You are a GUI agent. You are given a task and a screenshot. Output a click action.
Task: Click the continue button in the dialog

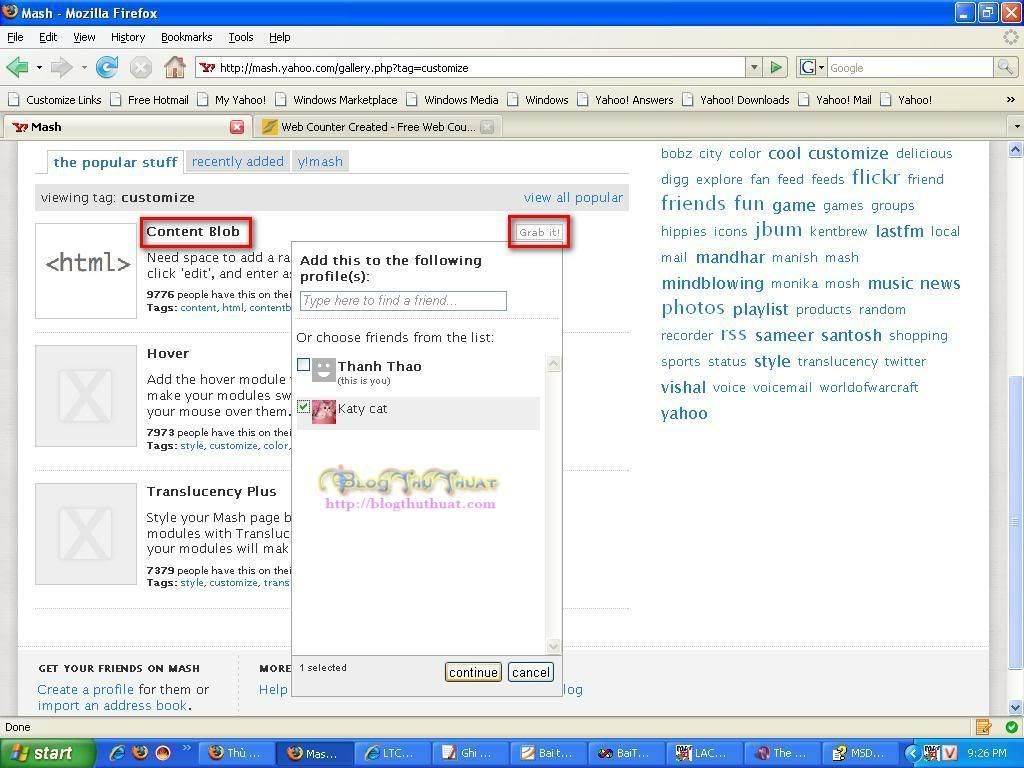pyautogui.click(x=473, y=672)
